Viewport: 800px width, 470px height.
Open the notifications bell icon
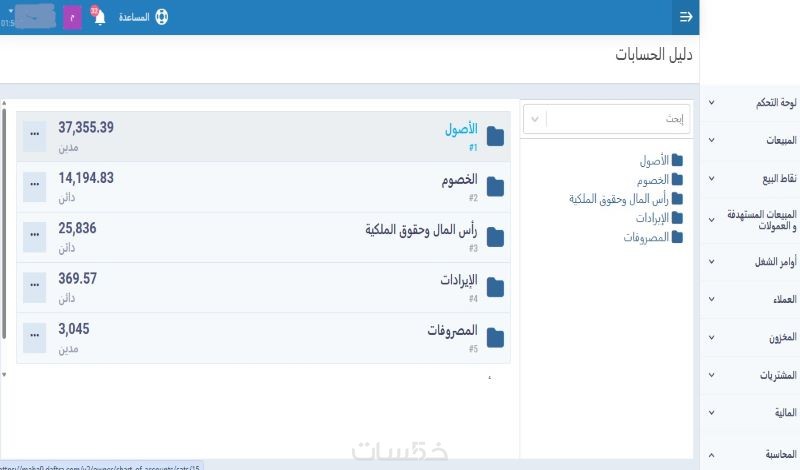click(x=99, y=17)
